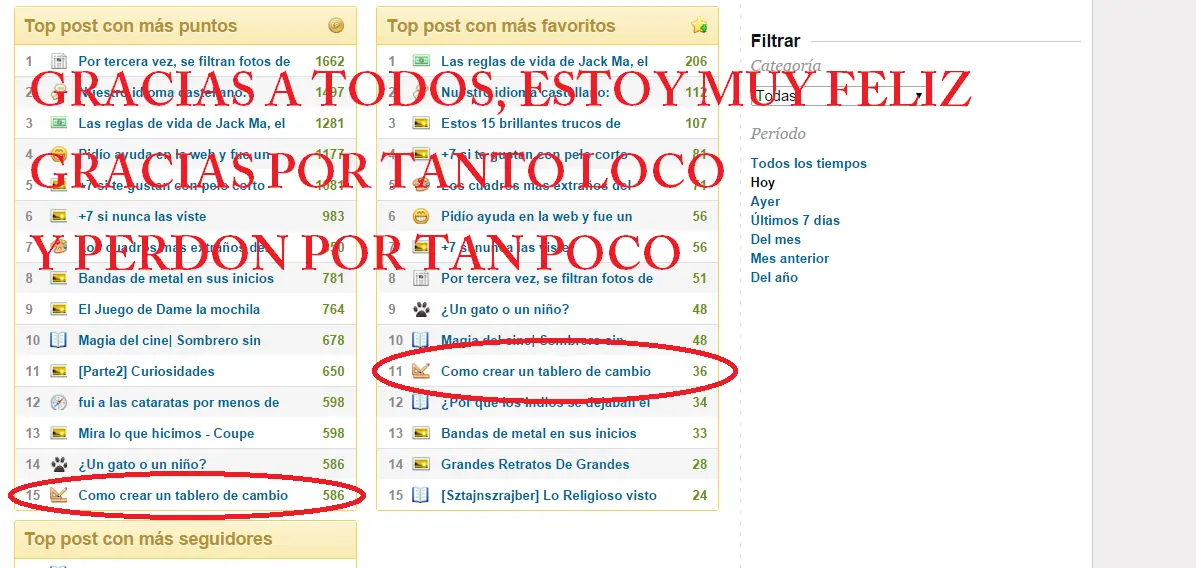Select the 'Ayer' period filter
Screen dimensions: 1196x568
click(765, 201)
